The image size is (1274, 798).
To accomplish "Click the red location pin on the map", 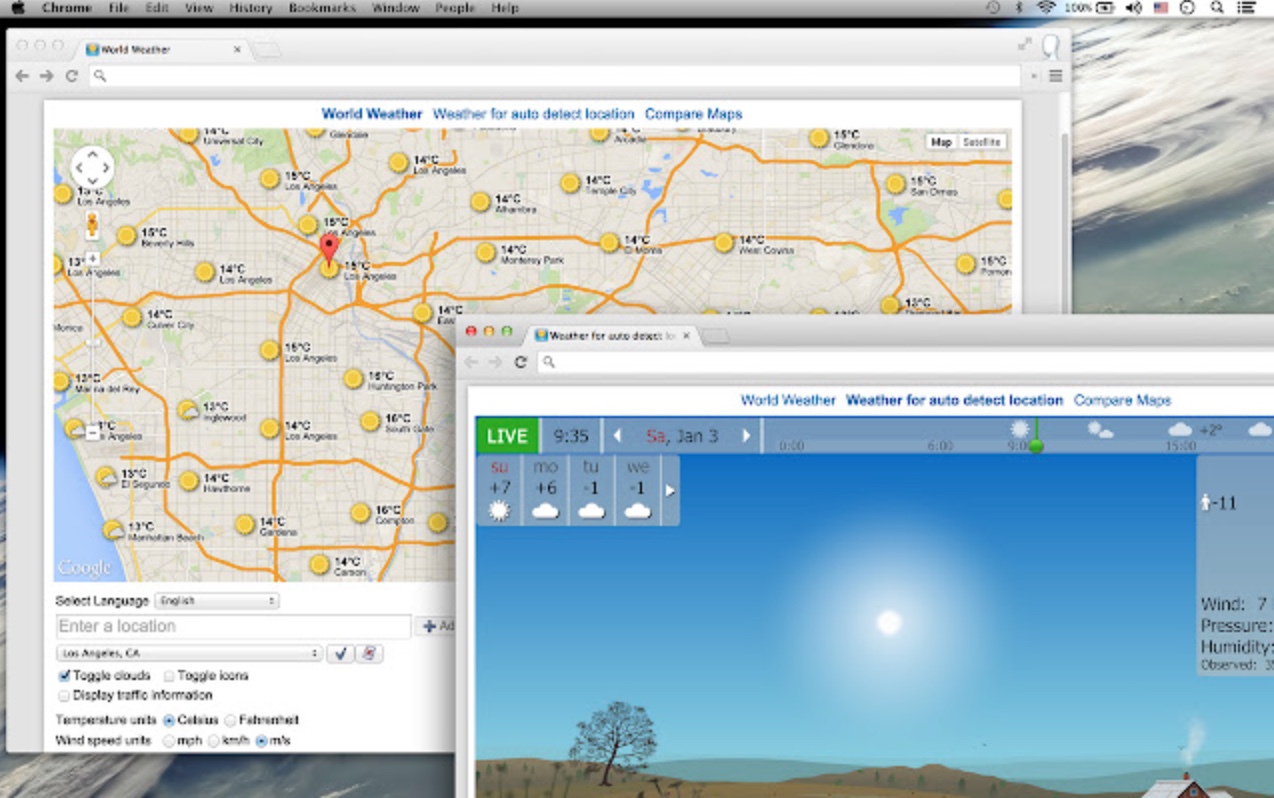I will click(329, 247).
